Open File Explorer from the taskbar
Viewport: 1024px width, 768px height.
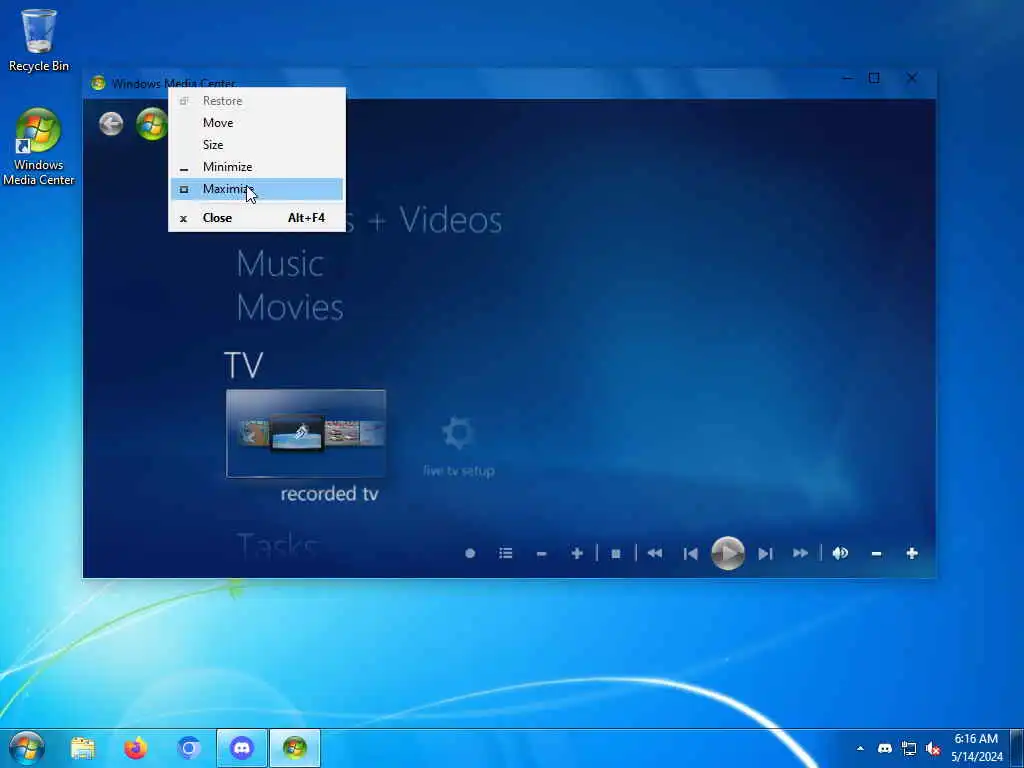tap(83, 748)
